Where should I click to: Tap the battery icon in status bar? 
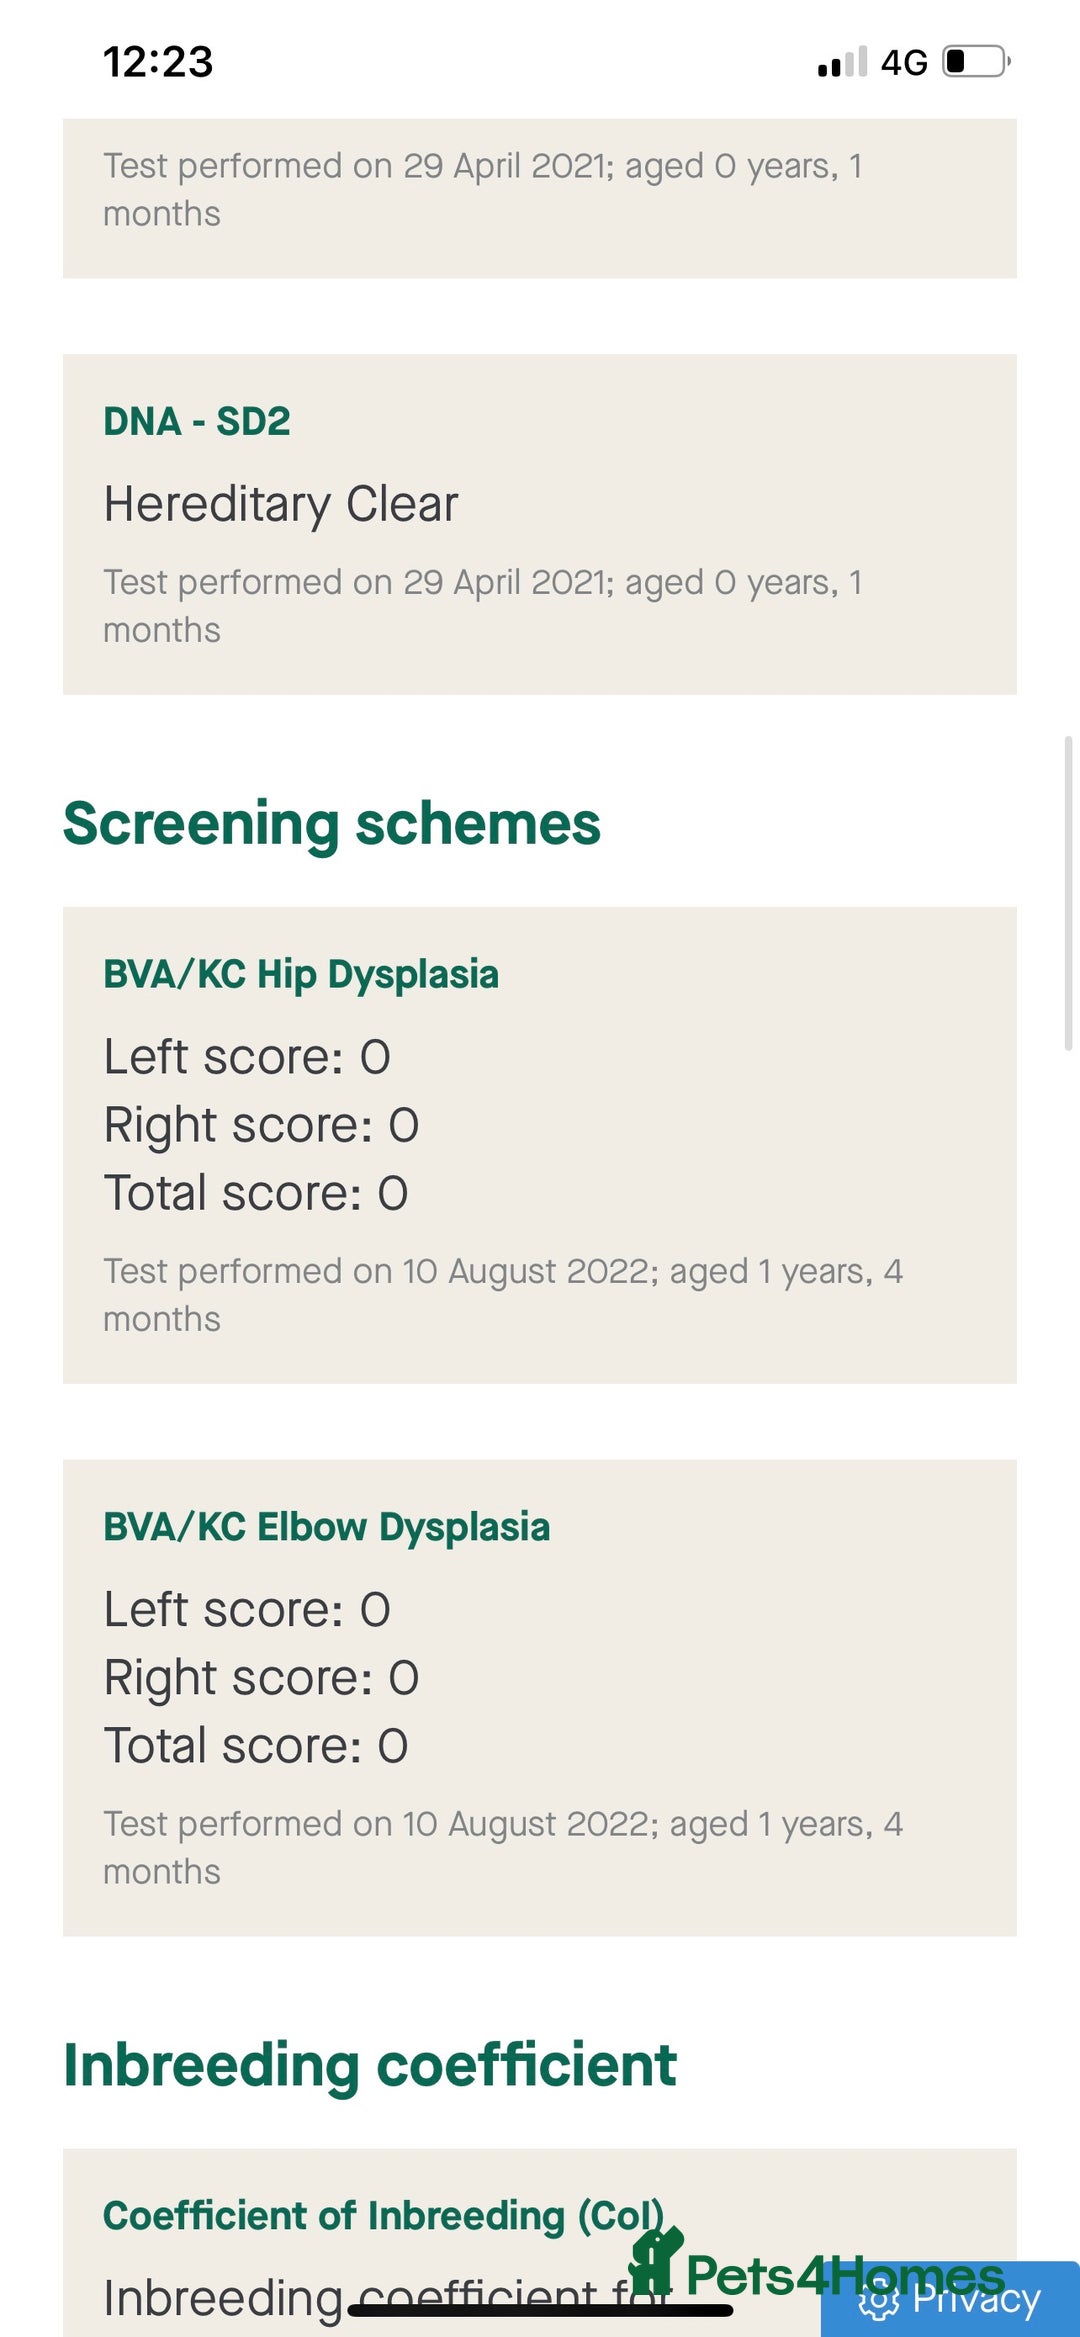click(x=976, y=62)
